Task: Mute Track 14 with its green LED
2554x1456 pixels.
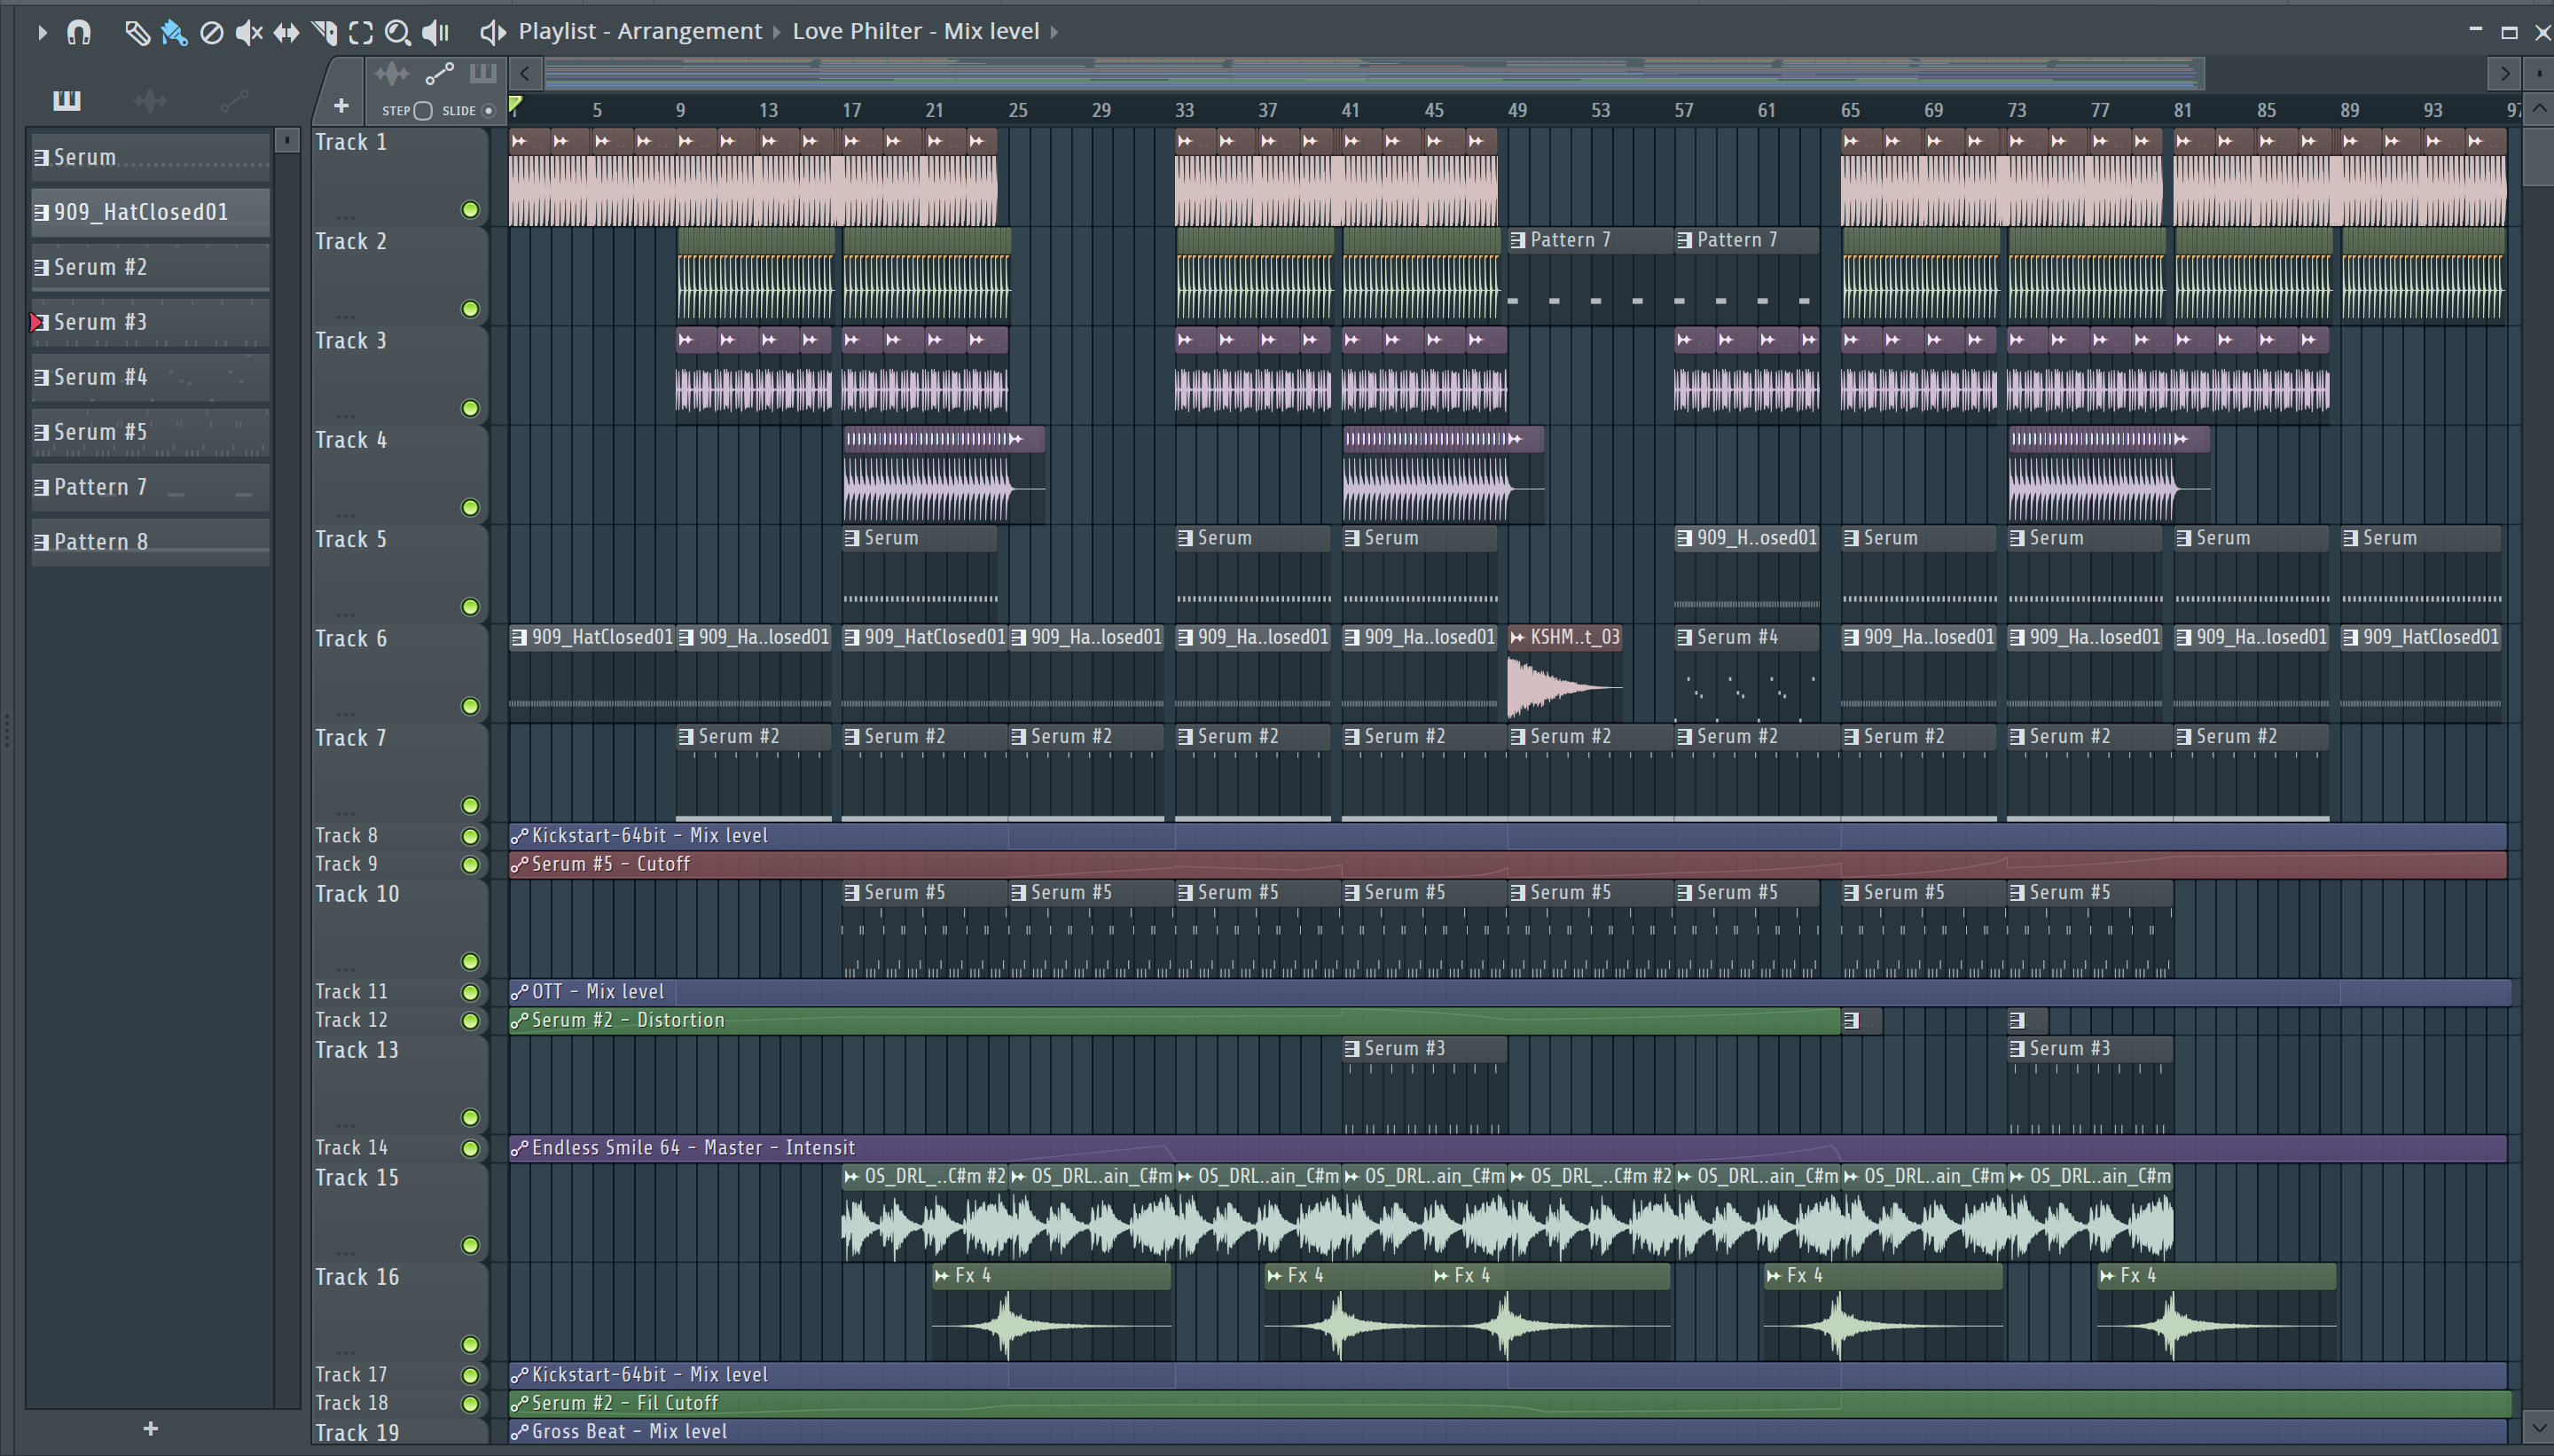Action: pyautogui.click(x=470, y=1148)
